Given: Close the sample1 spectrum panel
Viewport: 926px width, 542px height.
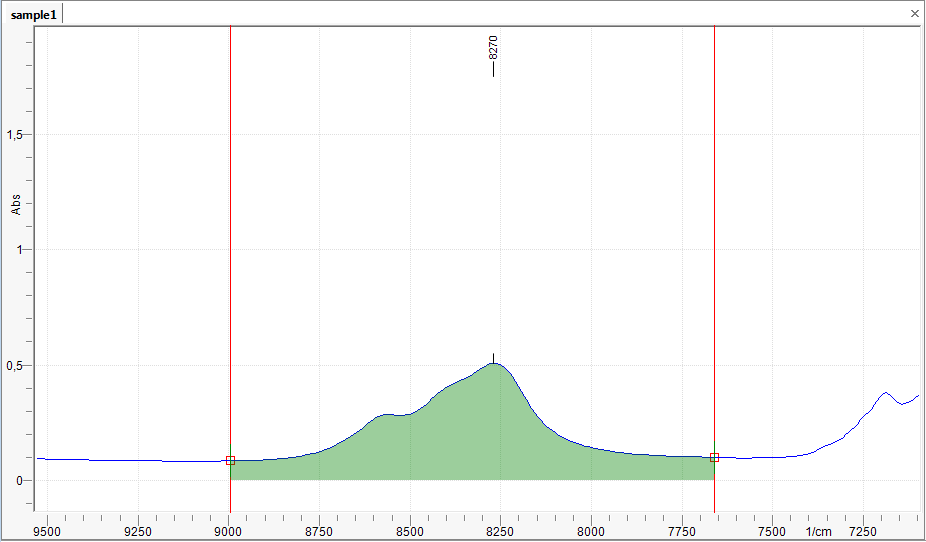Looking at the screenshot, I should 914,14.
